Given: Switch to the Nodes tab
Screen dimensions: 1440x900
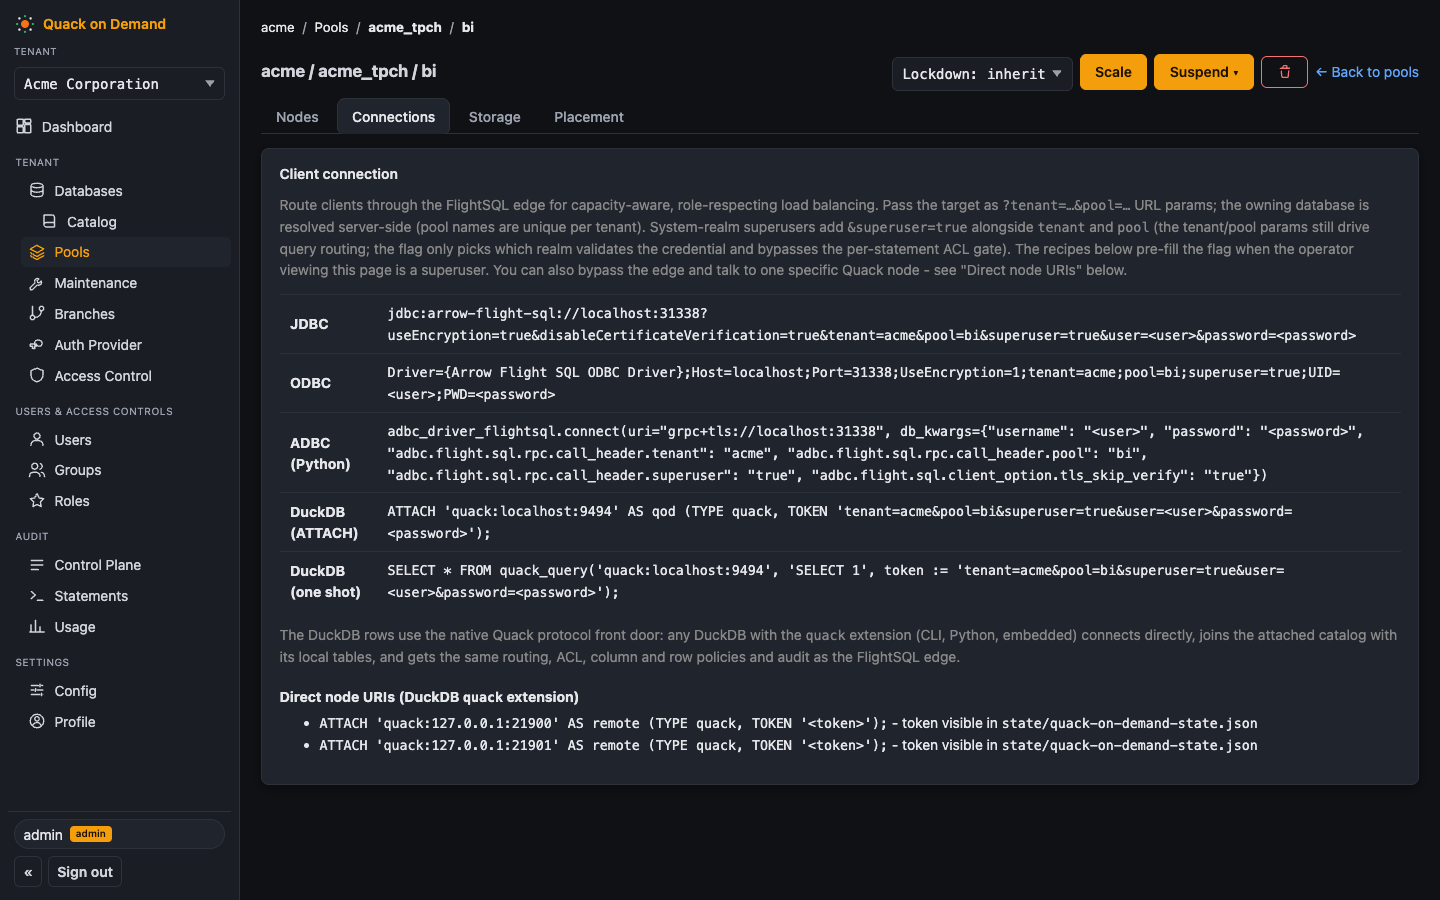Looking at the screenshot, I should [x=297, y=117].
